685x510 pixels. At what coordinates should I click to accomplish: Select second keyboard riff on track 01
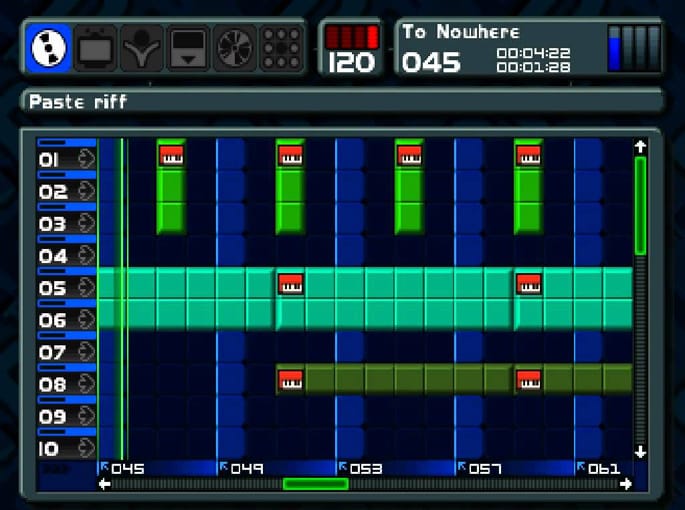pyautogui.click(x=291, y=155)
